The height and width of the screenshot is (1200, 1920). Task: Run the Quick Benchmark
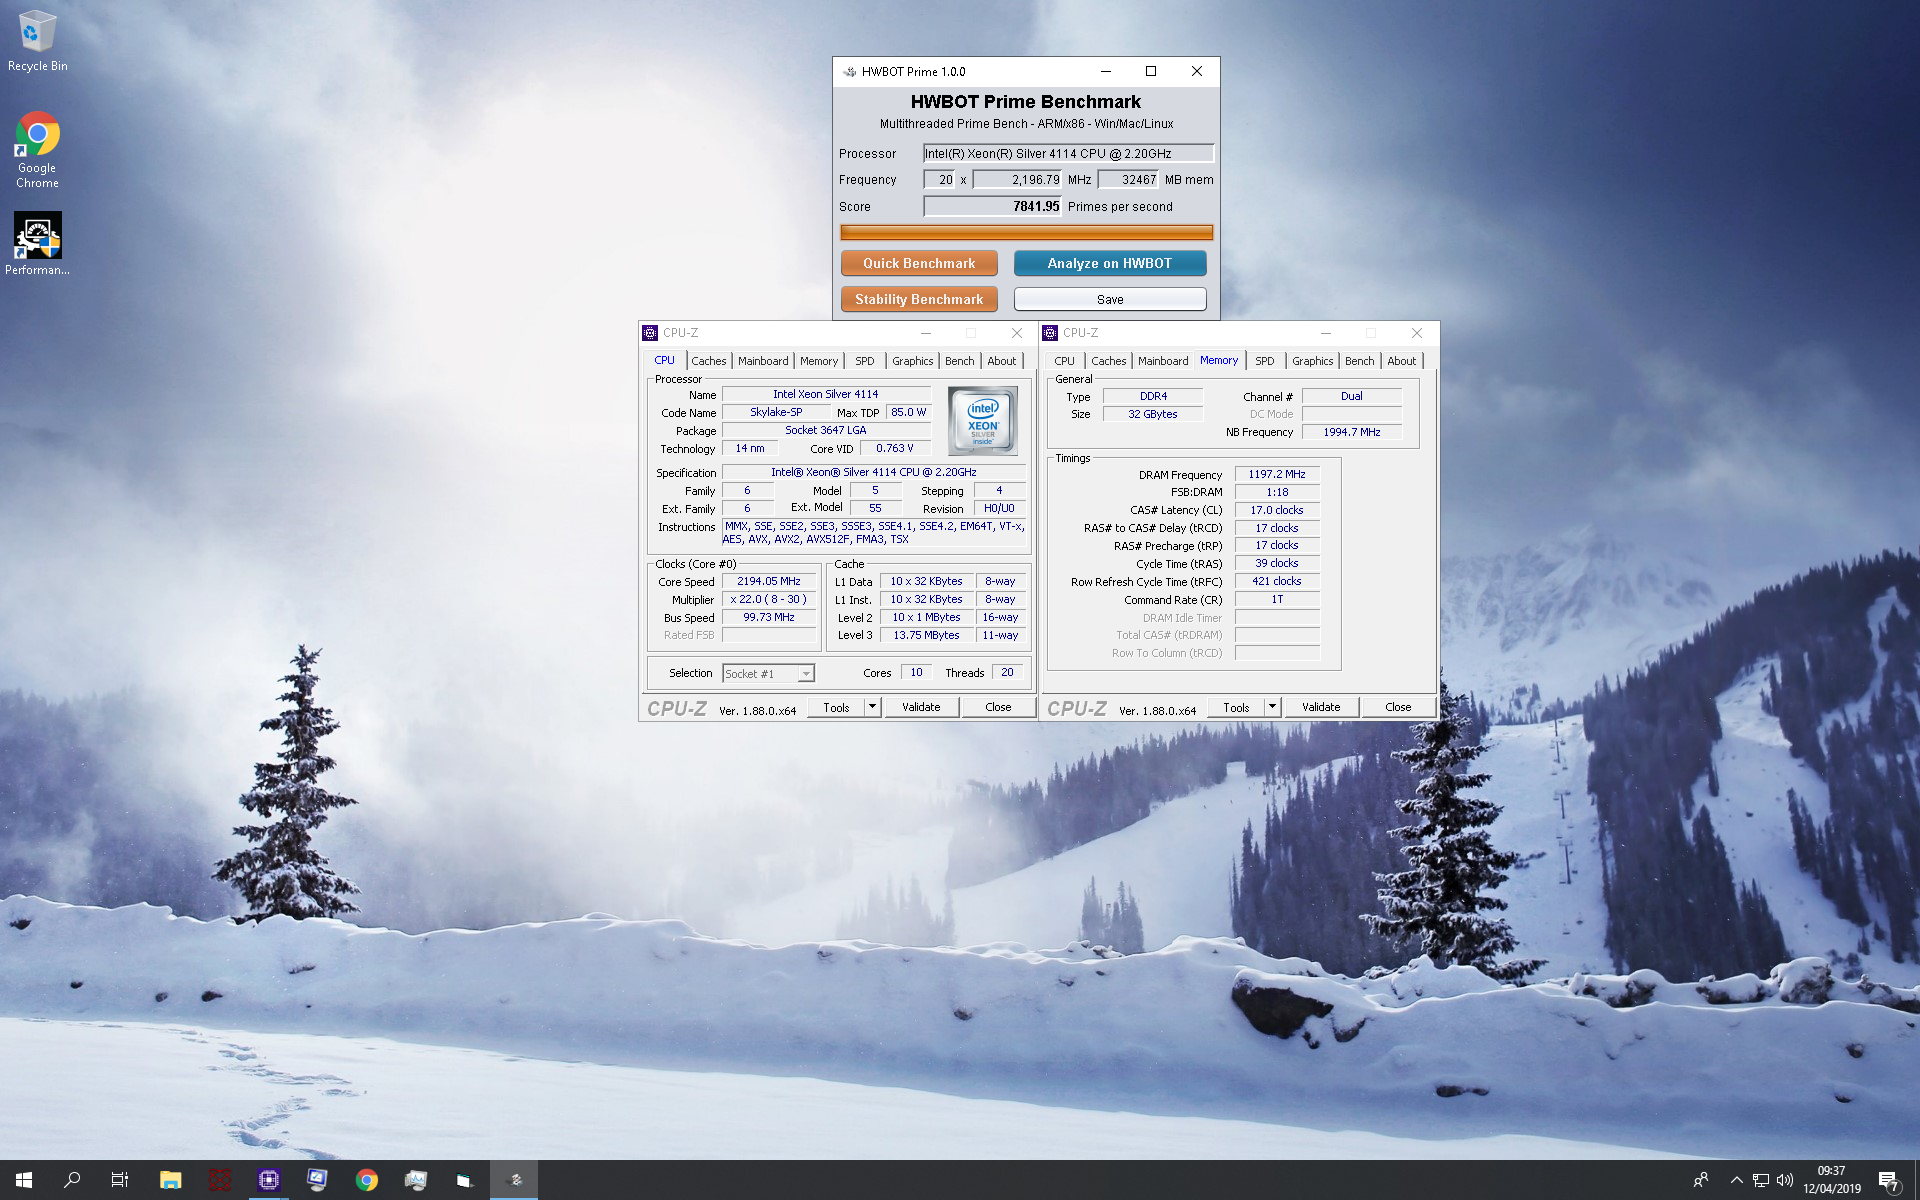click(919, 263)
